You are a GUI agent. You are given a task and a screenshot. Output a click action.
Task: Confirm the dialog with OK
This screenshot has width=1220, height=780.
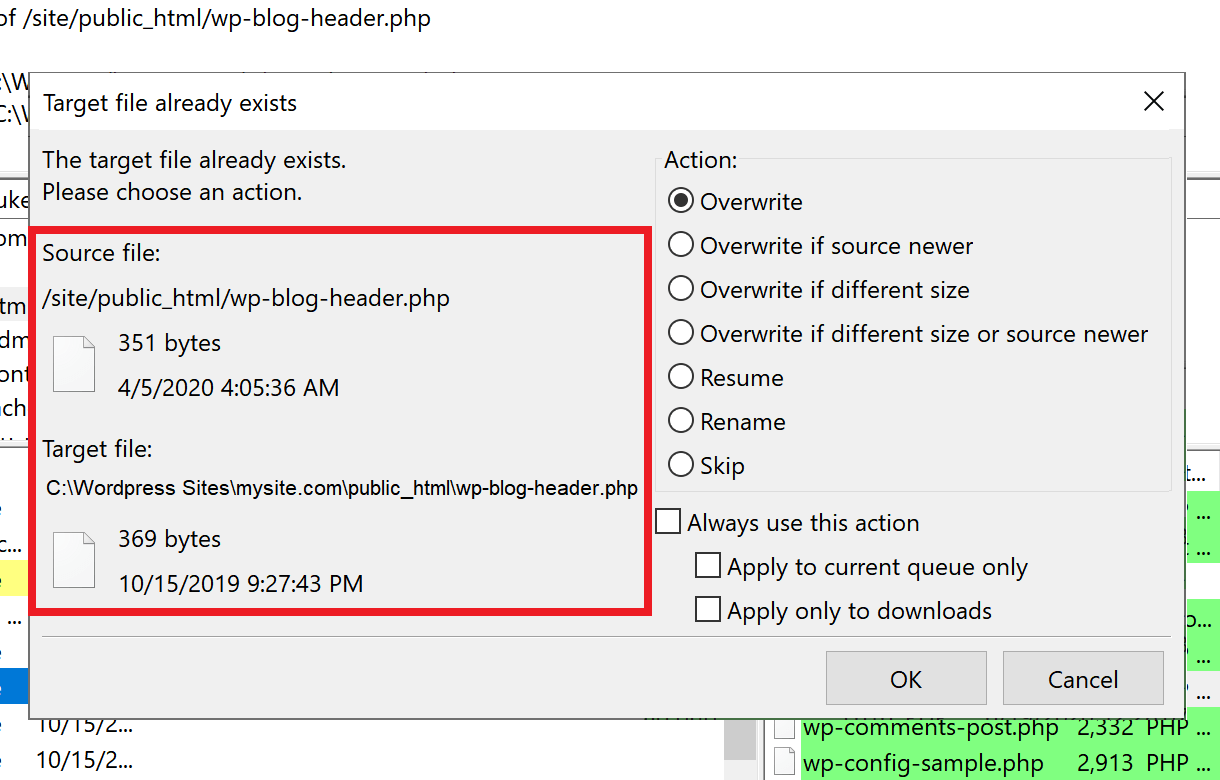point(906,679)
